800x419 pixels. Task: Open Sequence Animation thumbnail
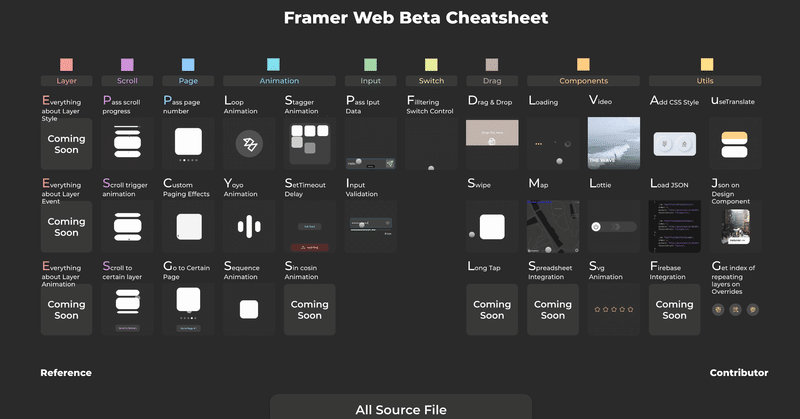[x=249, y=309]
